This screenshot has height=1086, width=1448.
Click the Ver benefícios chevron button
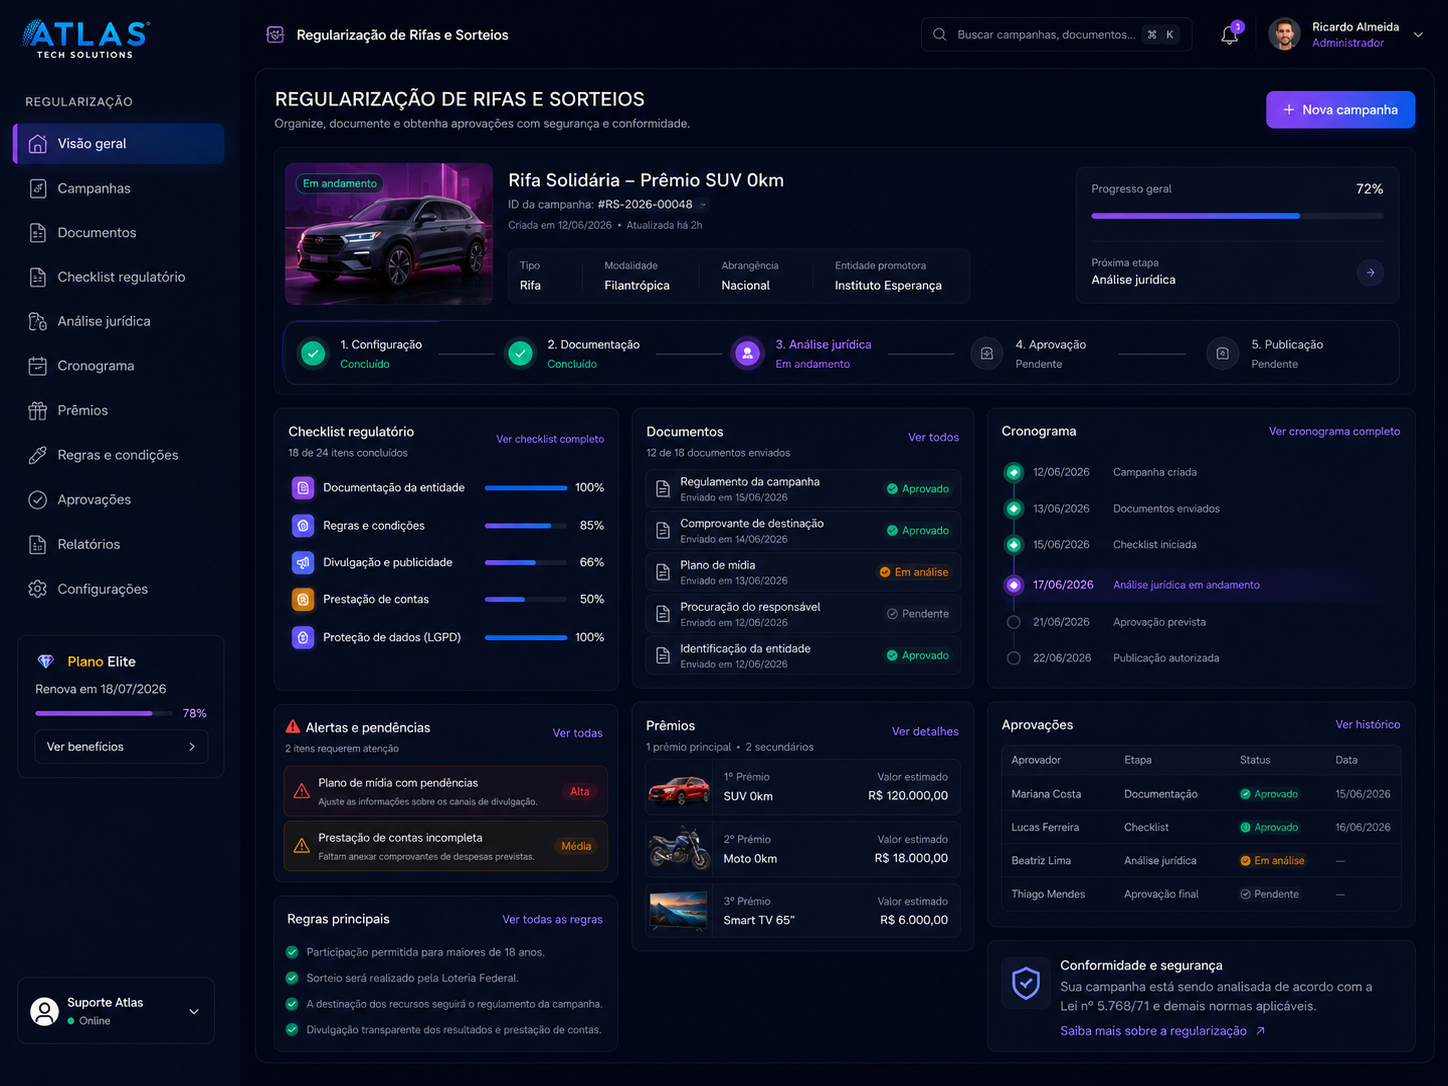[192, 747]
